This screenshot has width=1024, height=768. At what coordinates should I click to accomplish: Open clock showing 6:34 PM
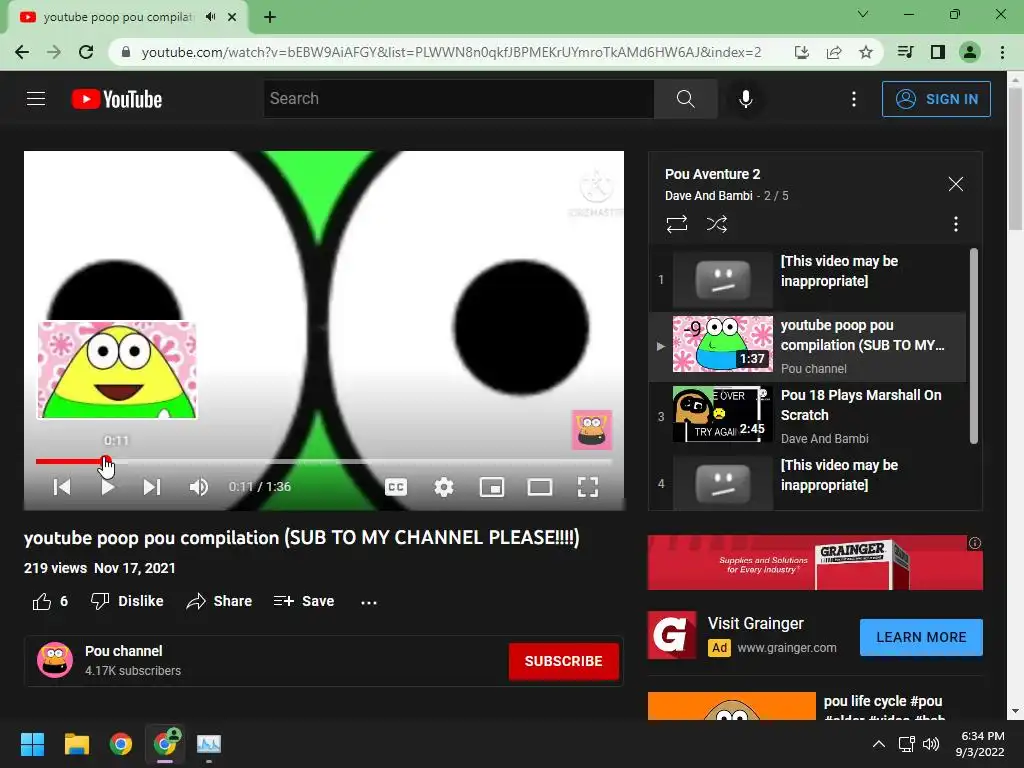point(980,744)
